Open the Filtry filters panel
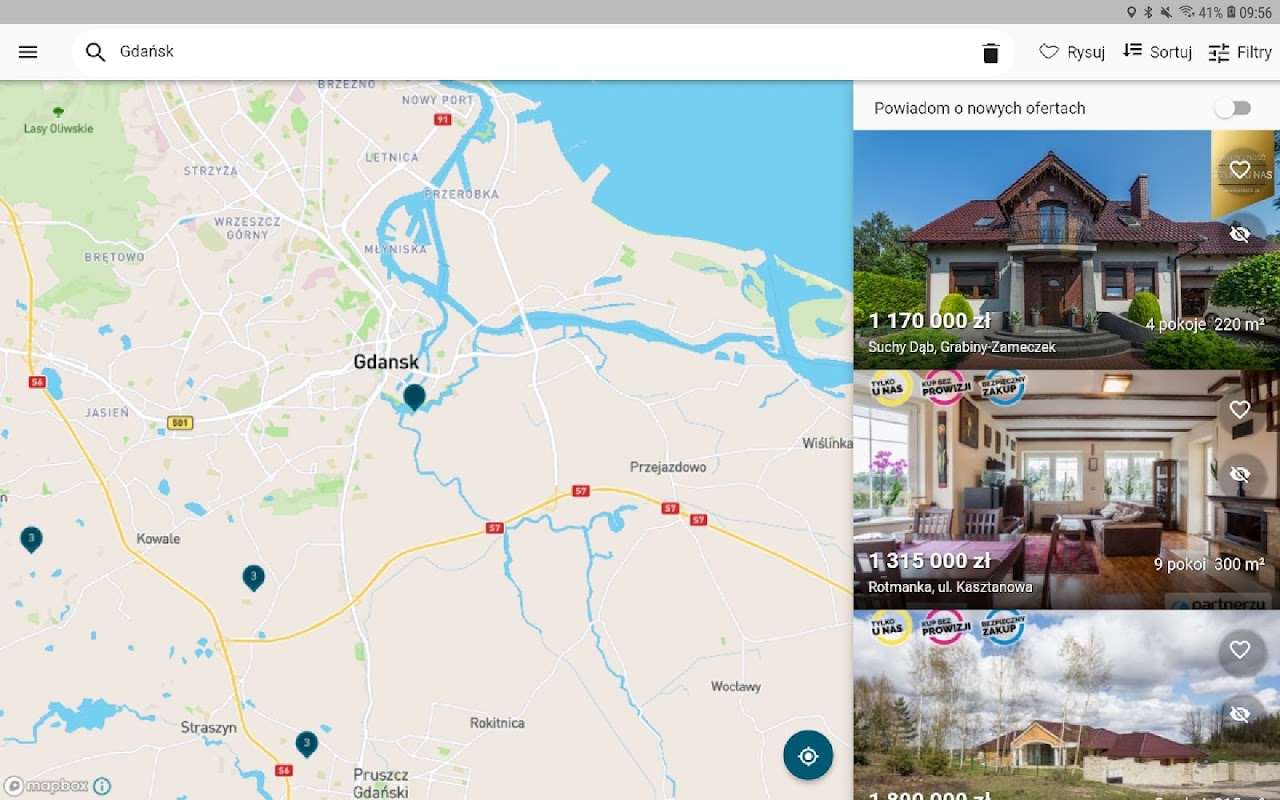This screenshot has height=800, width=1280. click(1240, 52)
